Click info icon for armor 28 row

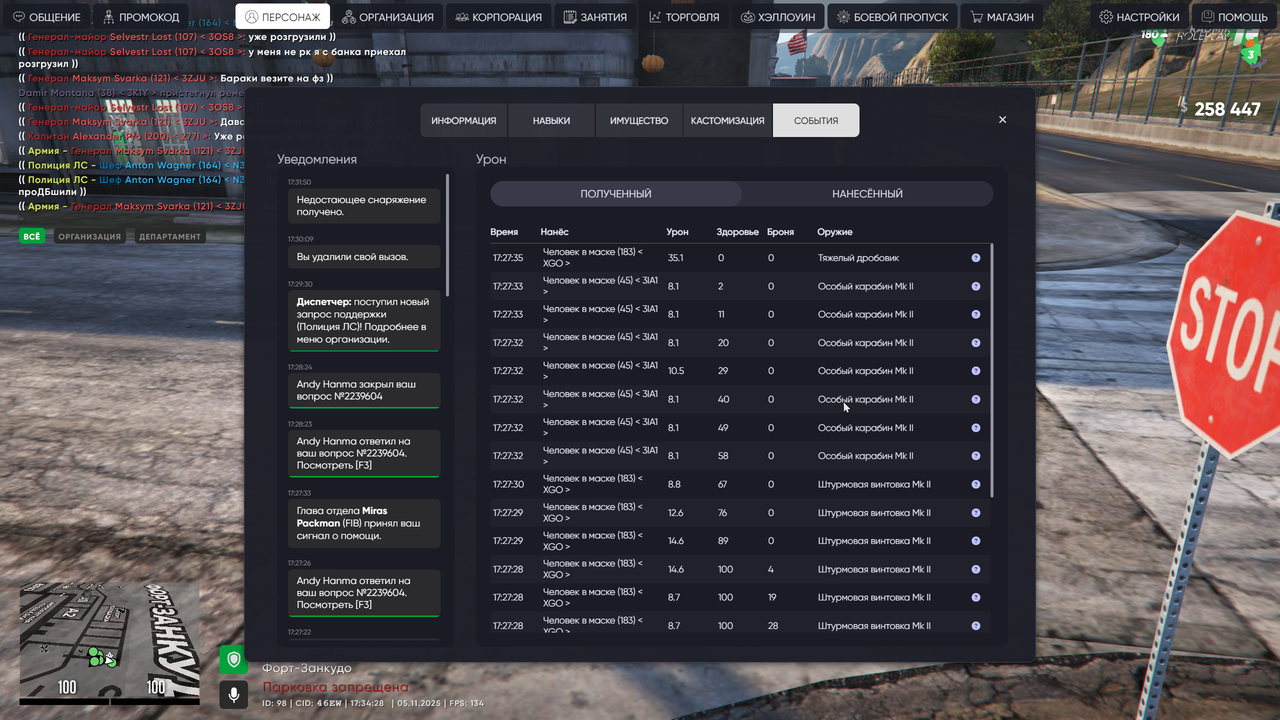tap(976, 626)
